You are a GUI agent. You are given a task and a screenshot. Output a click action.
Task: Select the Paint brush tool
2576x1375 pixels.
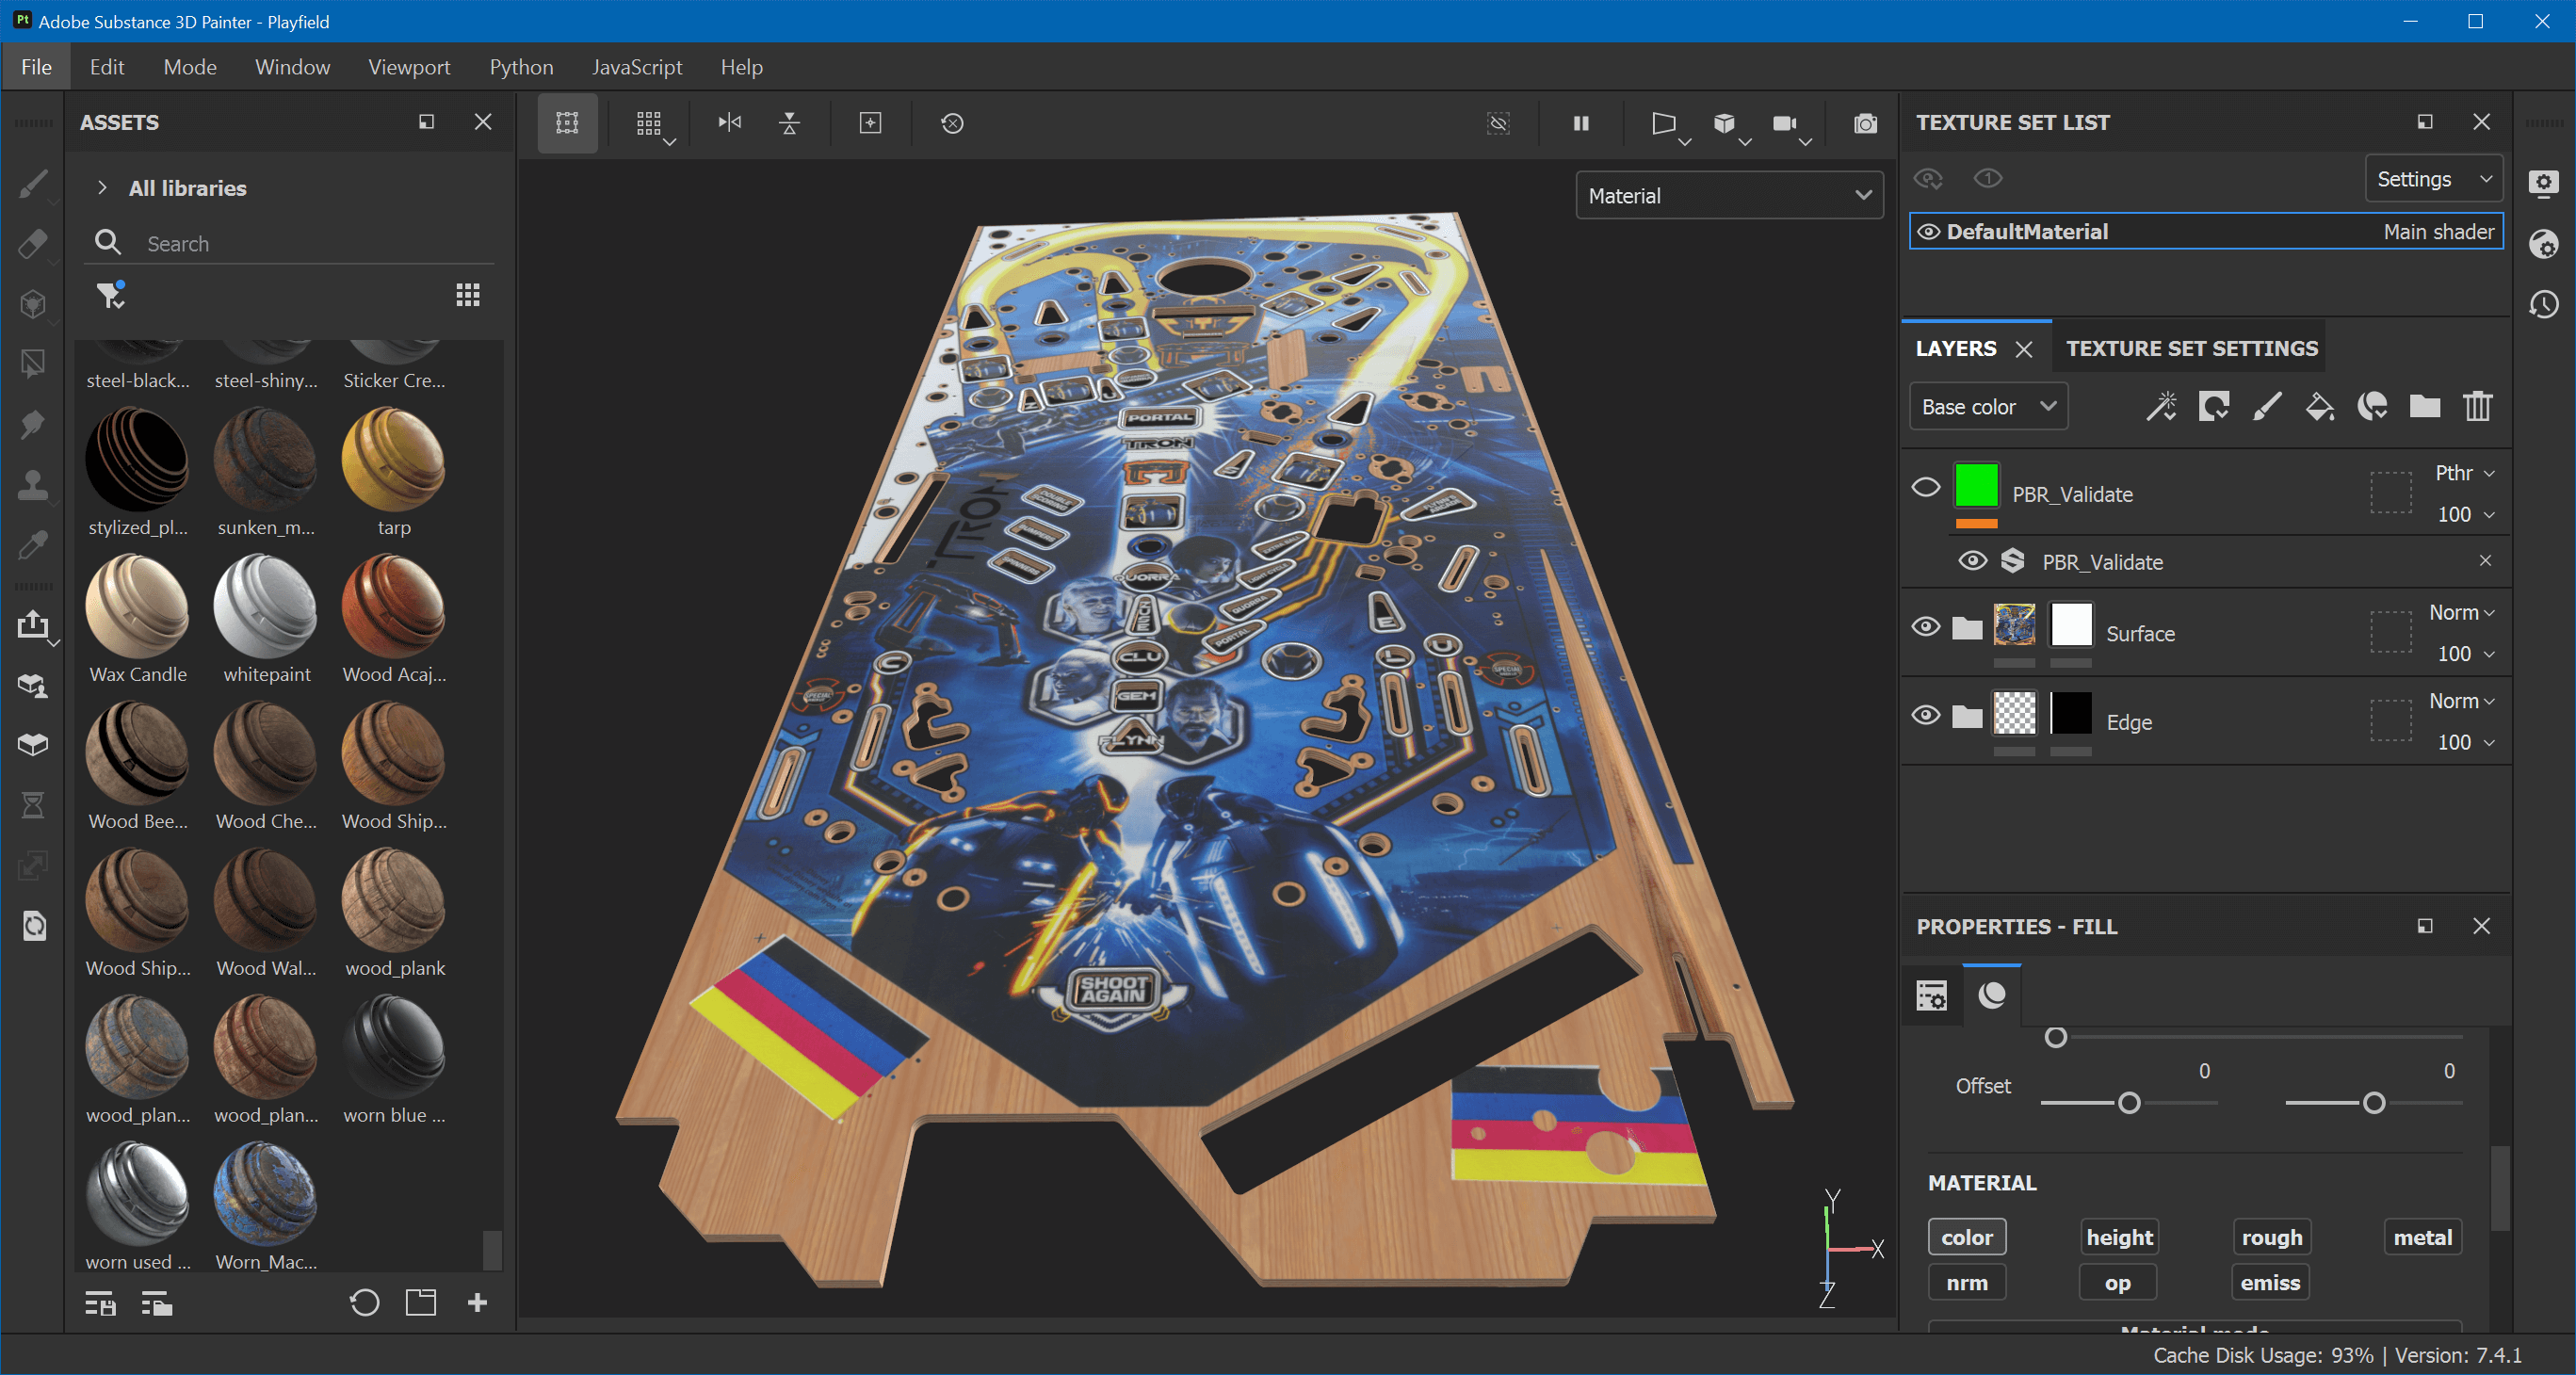[x=33, y=184]
